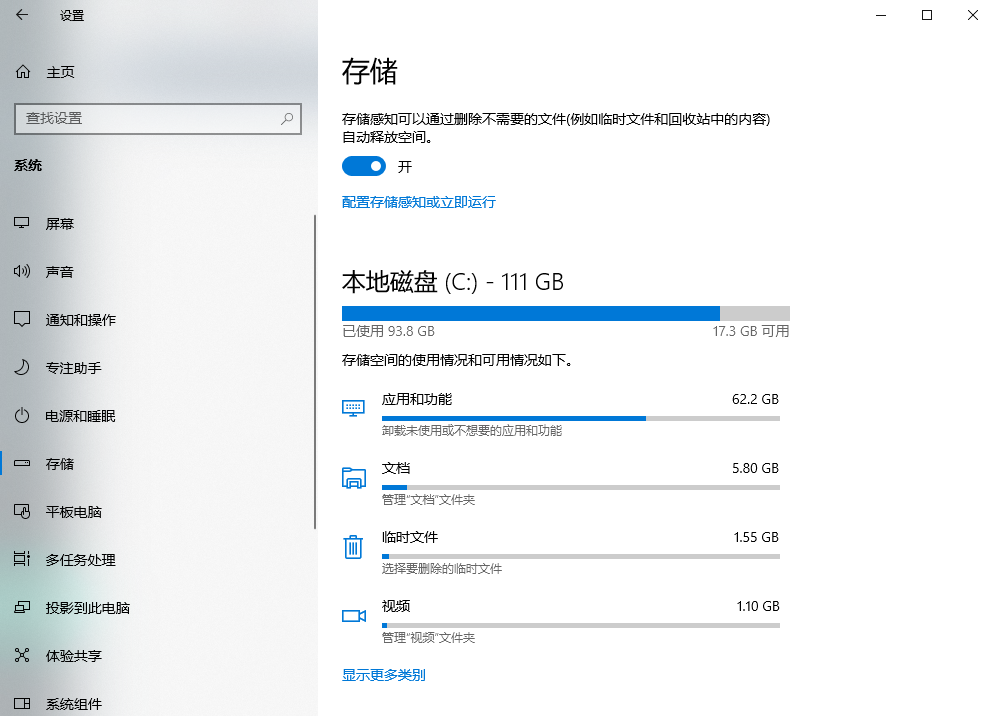Screen dimensions: 990x716
Task: Select 存储 in the sidebar
Action: tap(60, 463)
